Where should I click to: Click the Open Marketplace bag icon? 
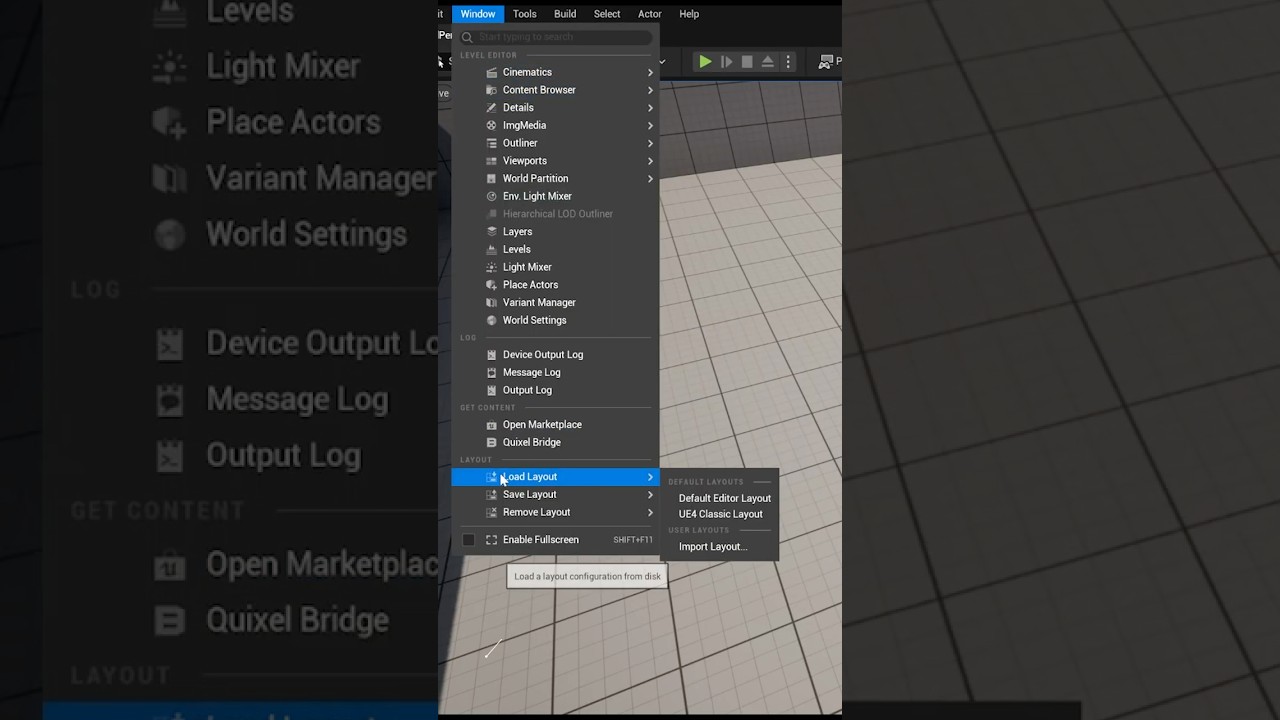pyautogui.click(x=491, y=425)
